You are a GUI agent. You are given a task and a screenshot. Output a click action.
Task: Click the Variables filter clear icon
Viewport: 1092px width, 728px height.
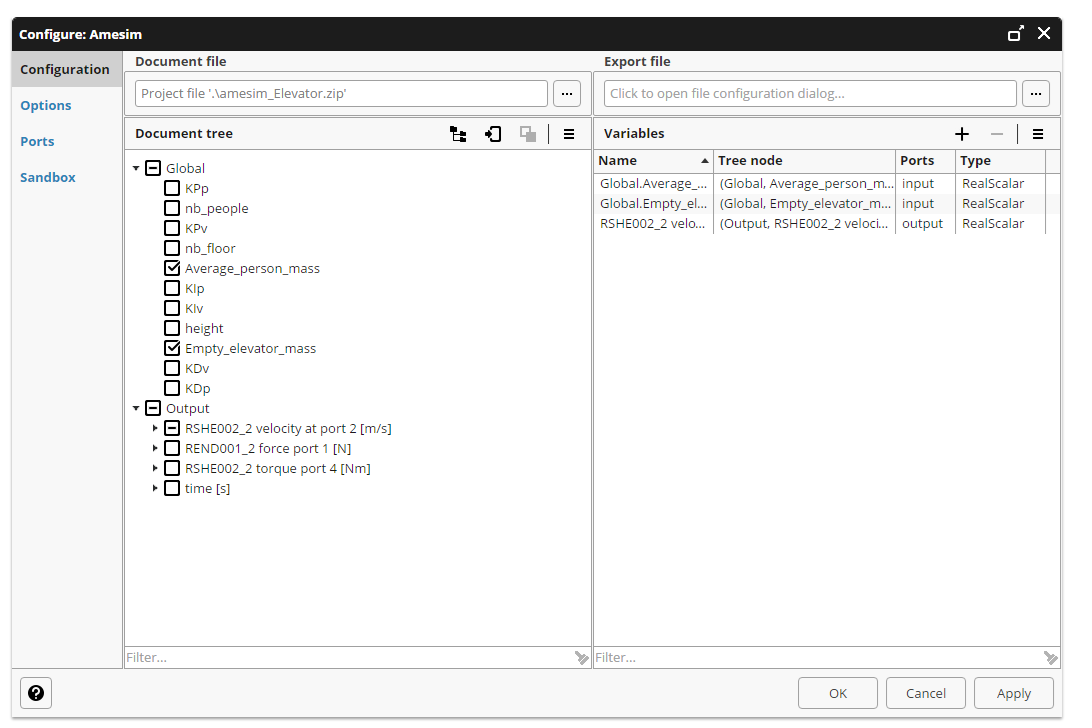(1051, 658)
